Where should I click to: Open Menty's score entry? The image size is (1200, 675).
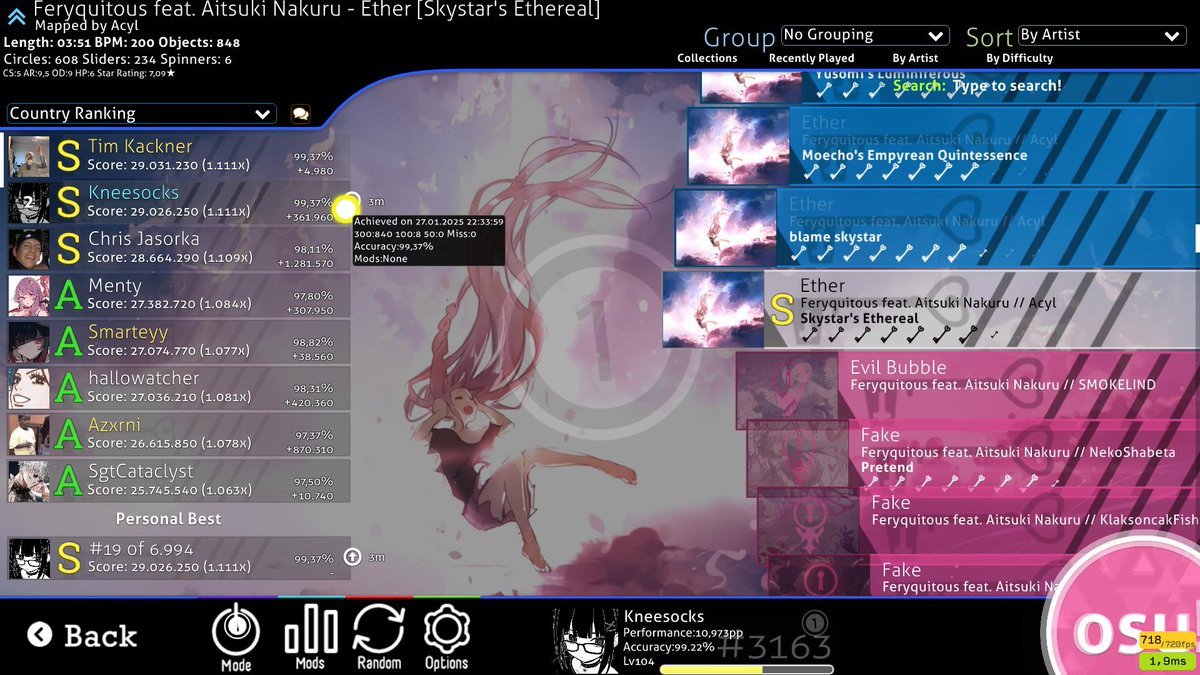pyautogui.click(x=178, y=296)
